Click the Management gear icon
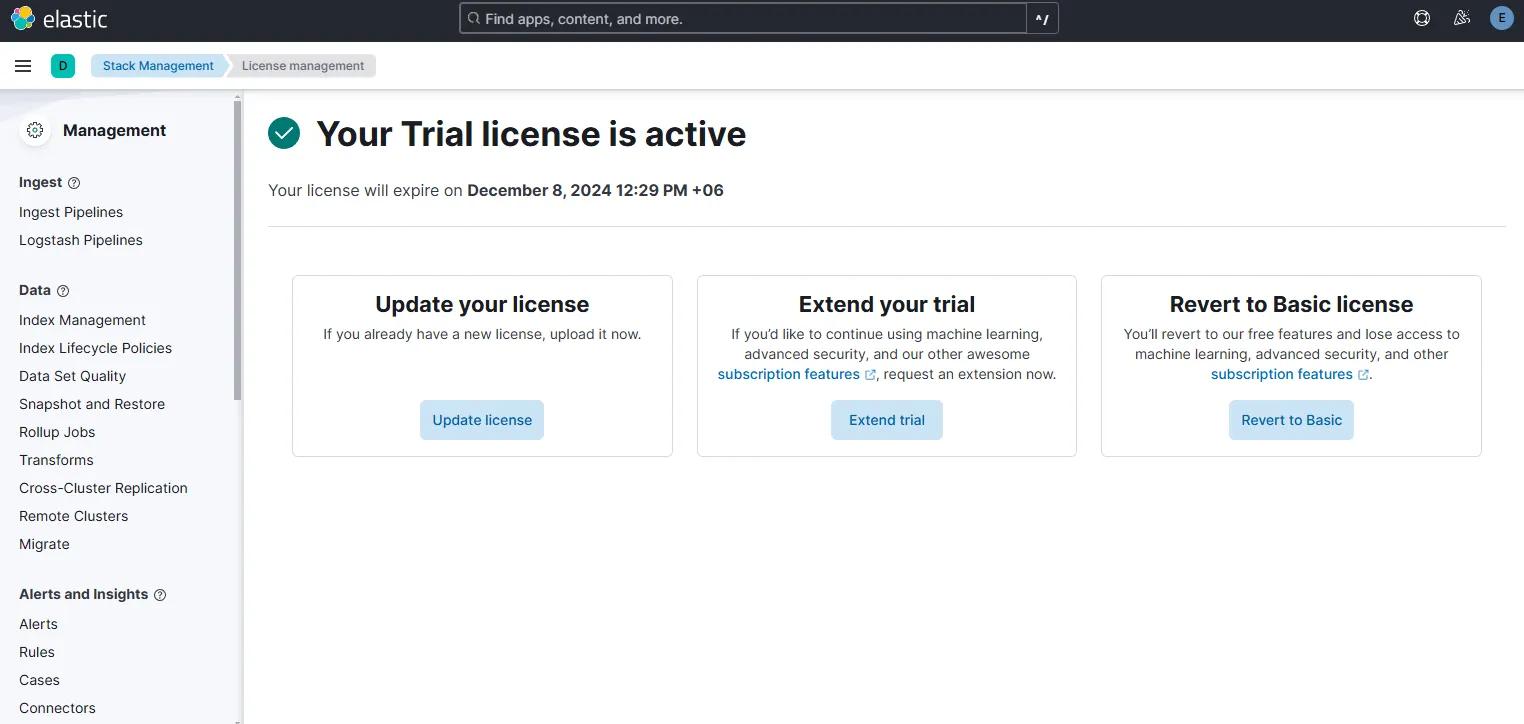This screenshot has width=1524, height=724. click(x=35, y=130)
